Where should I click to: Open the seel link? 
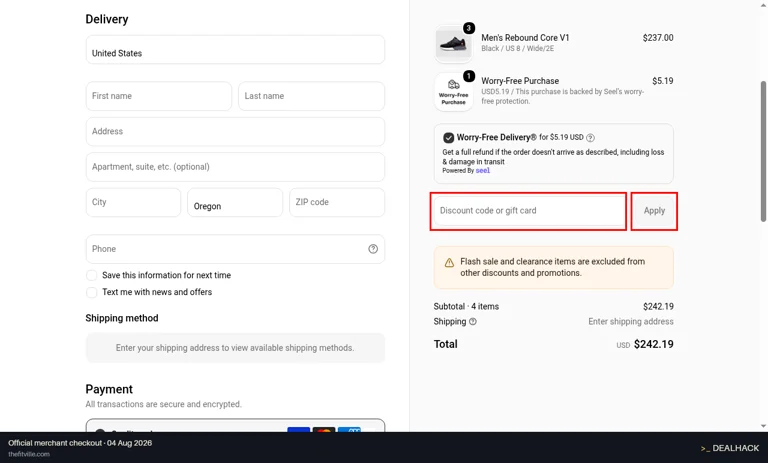pyautogui.click(x=482, y=171)
